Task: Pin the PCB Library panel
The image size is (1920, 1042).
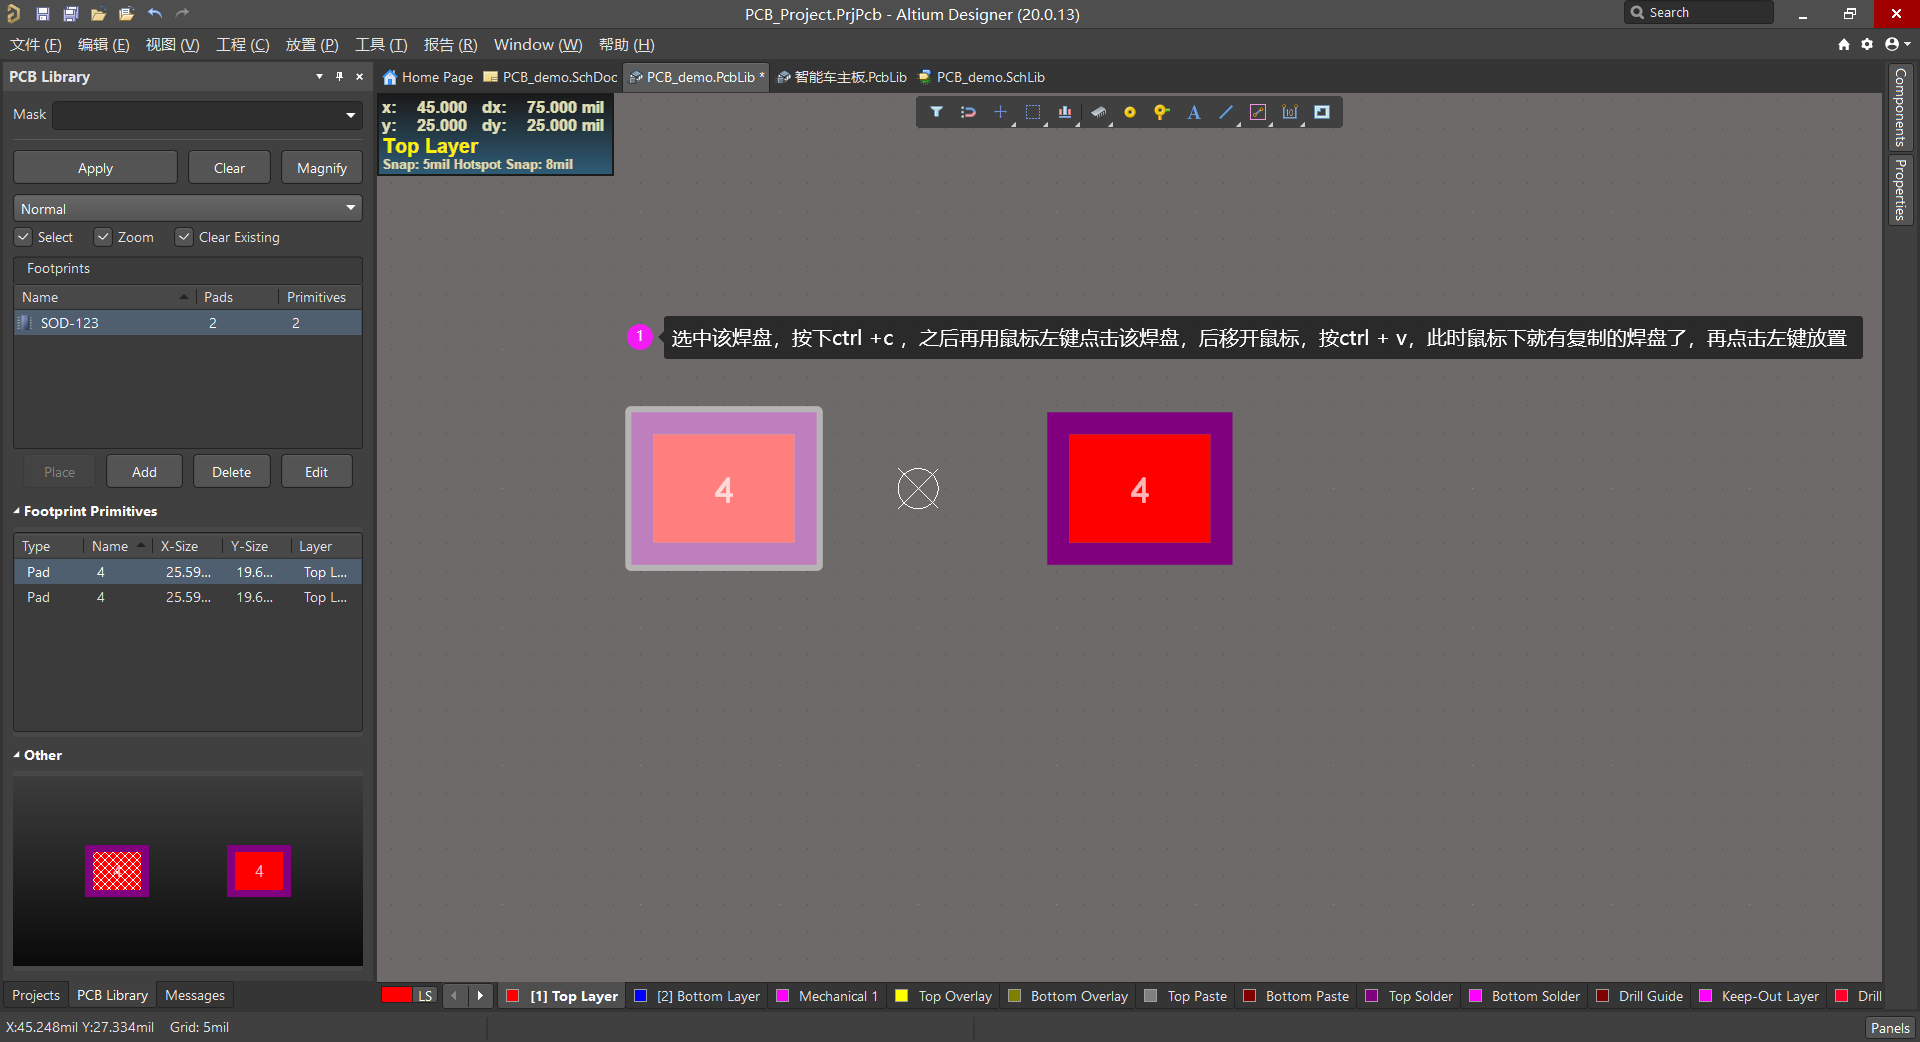Action: (339, 76)
